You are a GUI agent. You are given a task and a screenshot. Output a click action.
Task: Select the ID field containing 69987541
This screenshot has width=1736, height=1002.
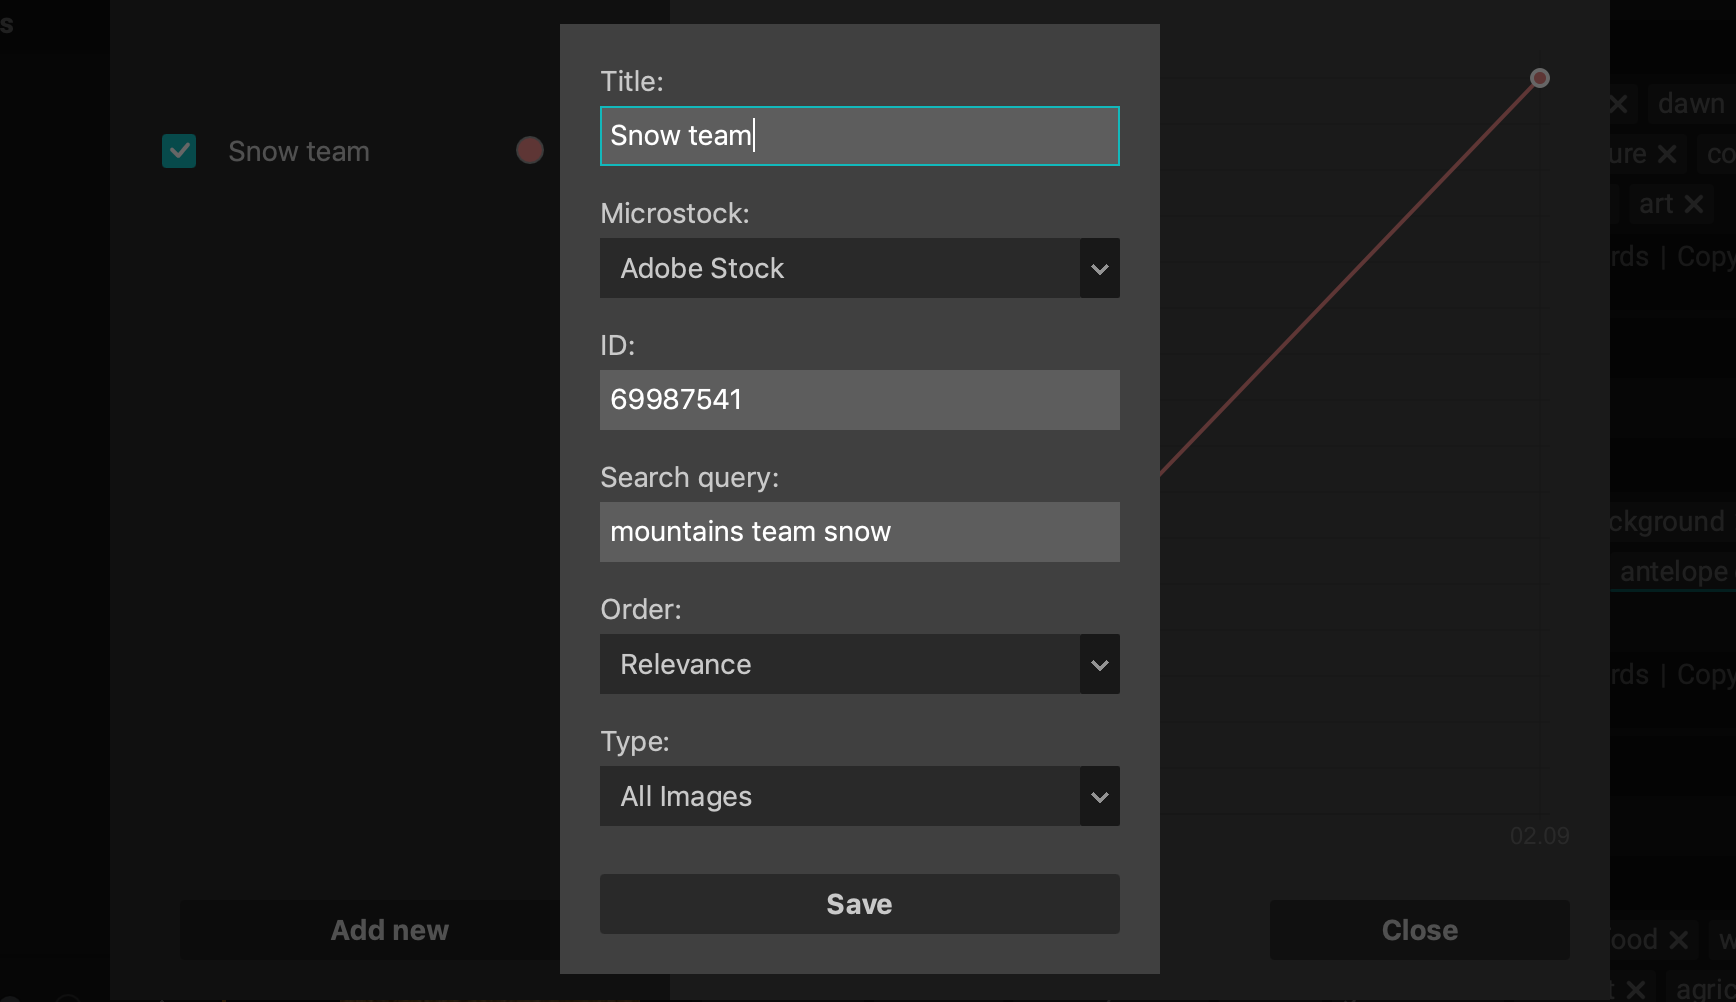858,400
